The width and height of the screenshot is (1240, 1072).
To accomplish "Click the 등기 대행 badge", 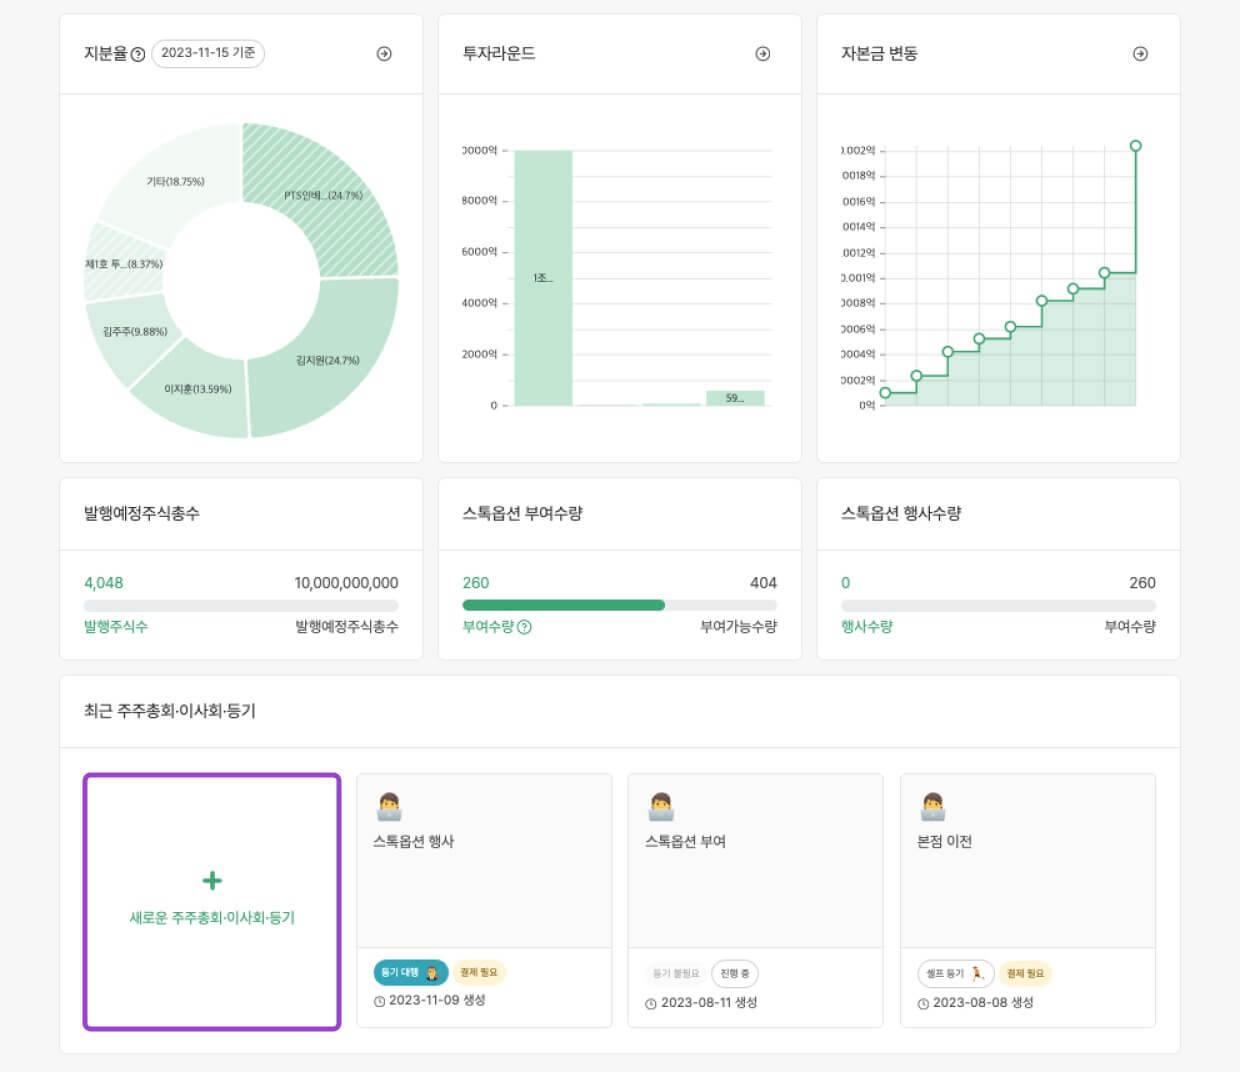I will (410, 972).
